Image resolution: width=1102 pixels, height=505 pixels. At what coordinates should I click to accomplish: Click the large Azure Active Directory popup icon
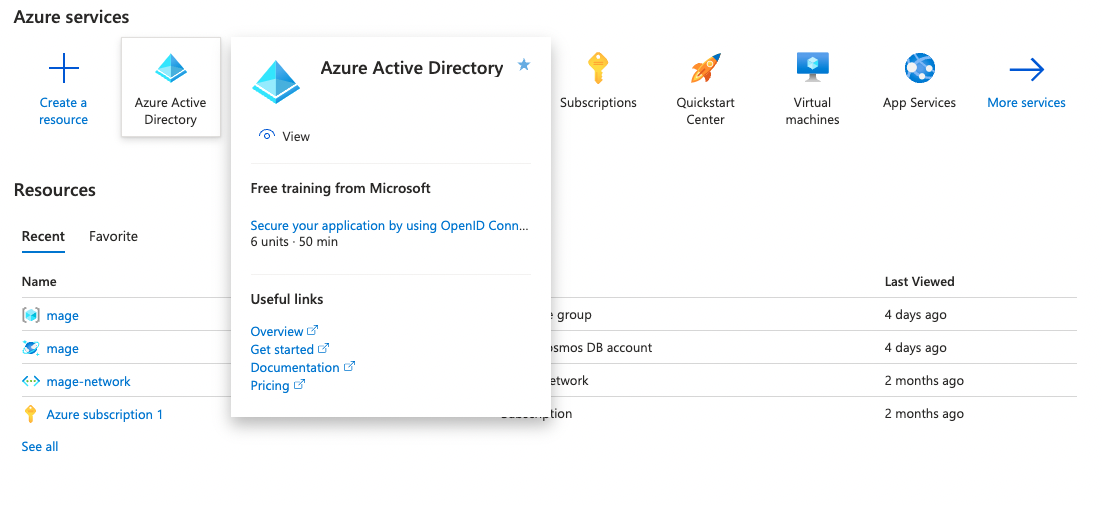click(276, 81)
